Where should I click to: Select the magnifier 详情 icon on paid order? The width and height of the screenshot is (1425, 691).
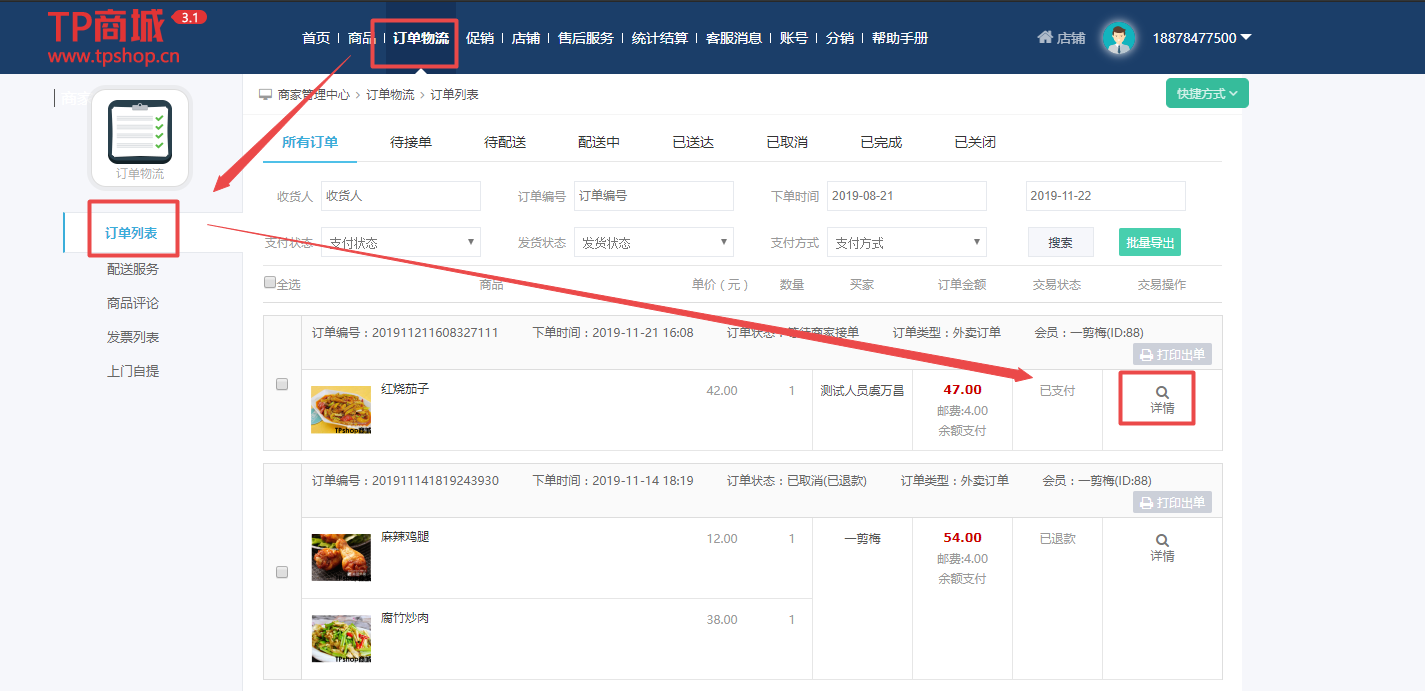pos(1160,392)
